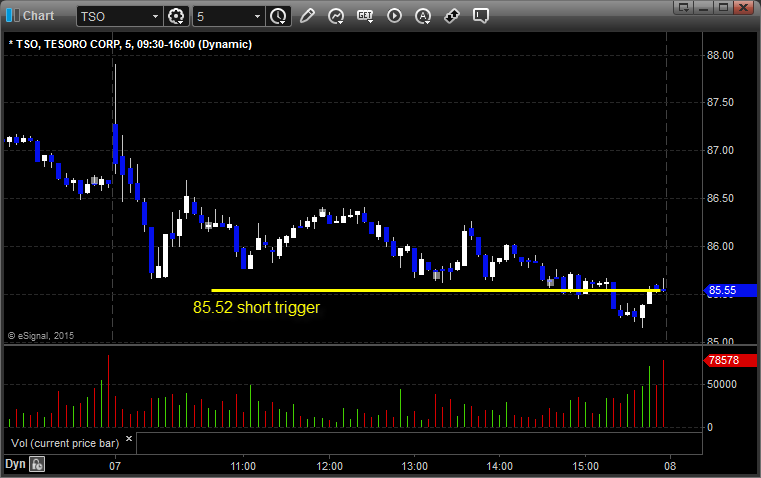
Task: Click the 15:00 time axis label
Action: (585, 466)
